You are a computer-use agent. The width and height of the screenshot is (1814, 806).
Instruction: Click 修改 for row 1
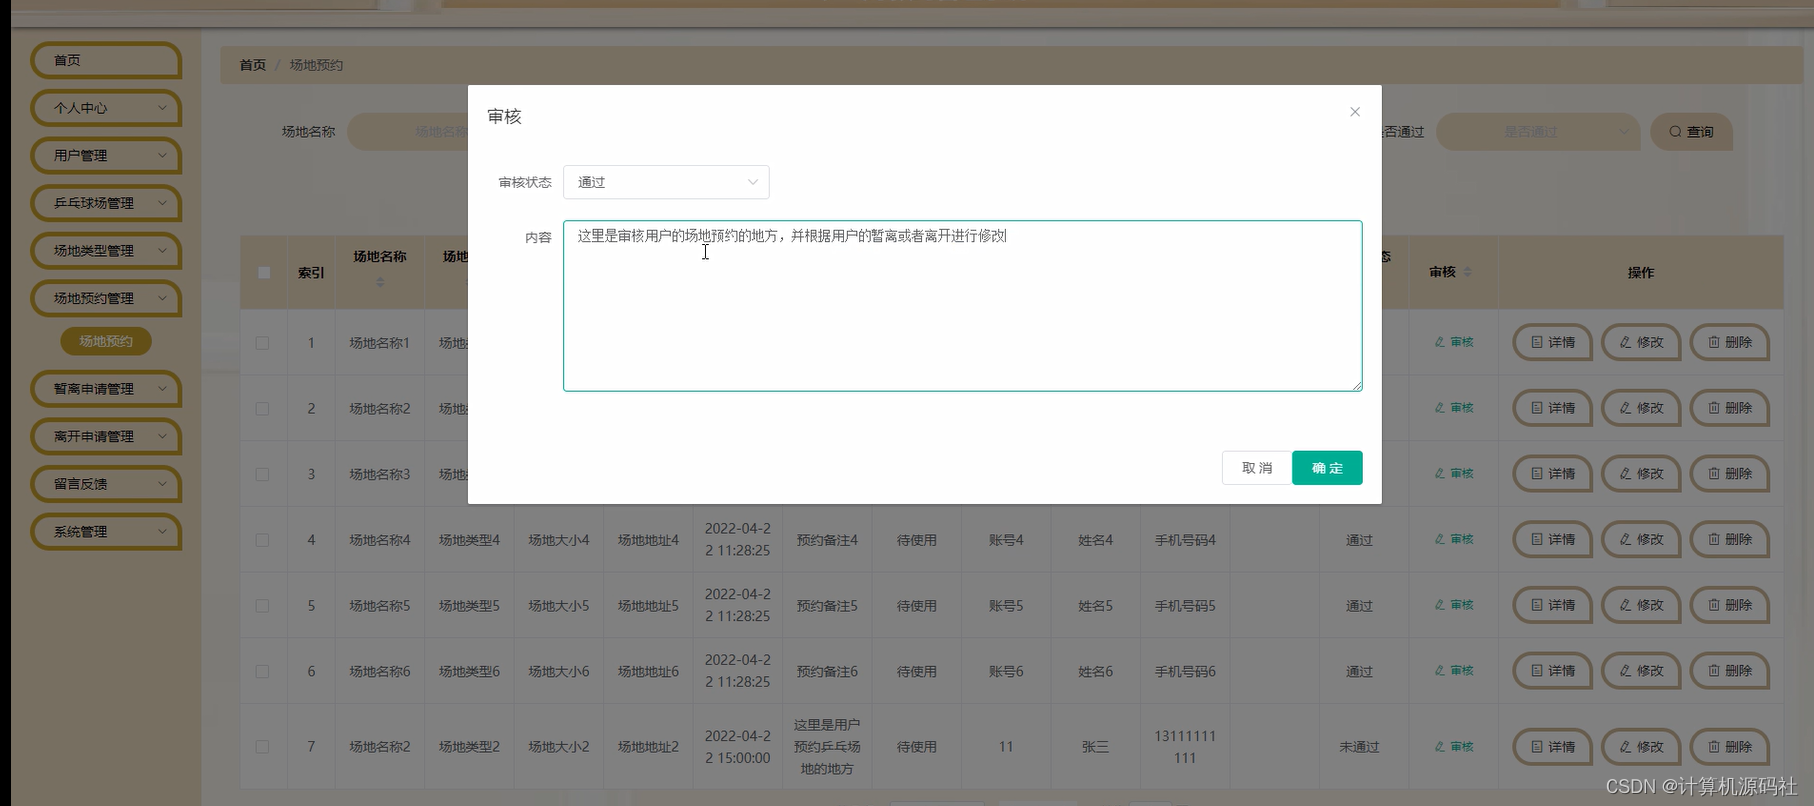click(x=1641, y=342)
